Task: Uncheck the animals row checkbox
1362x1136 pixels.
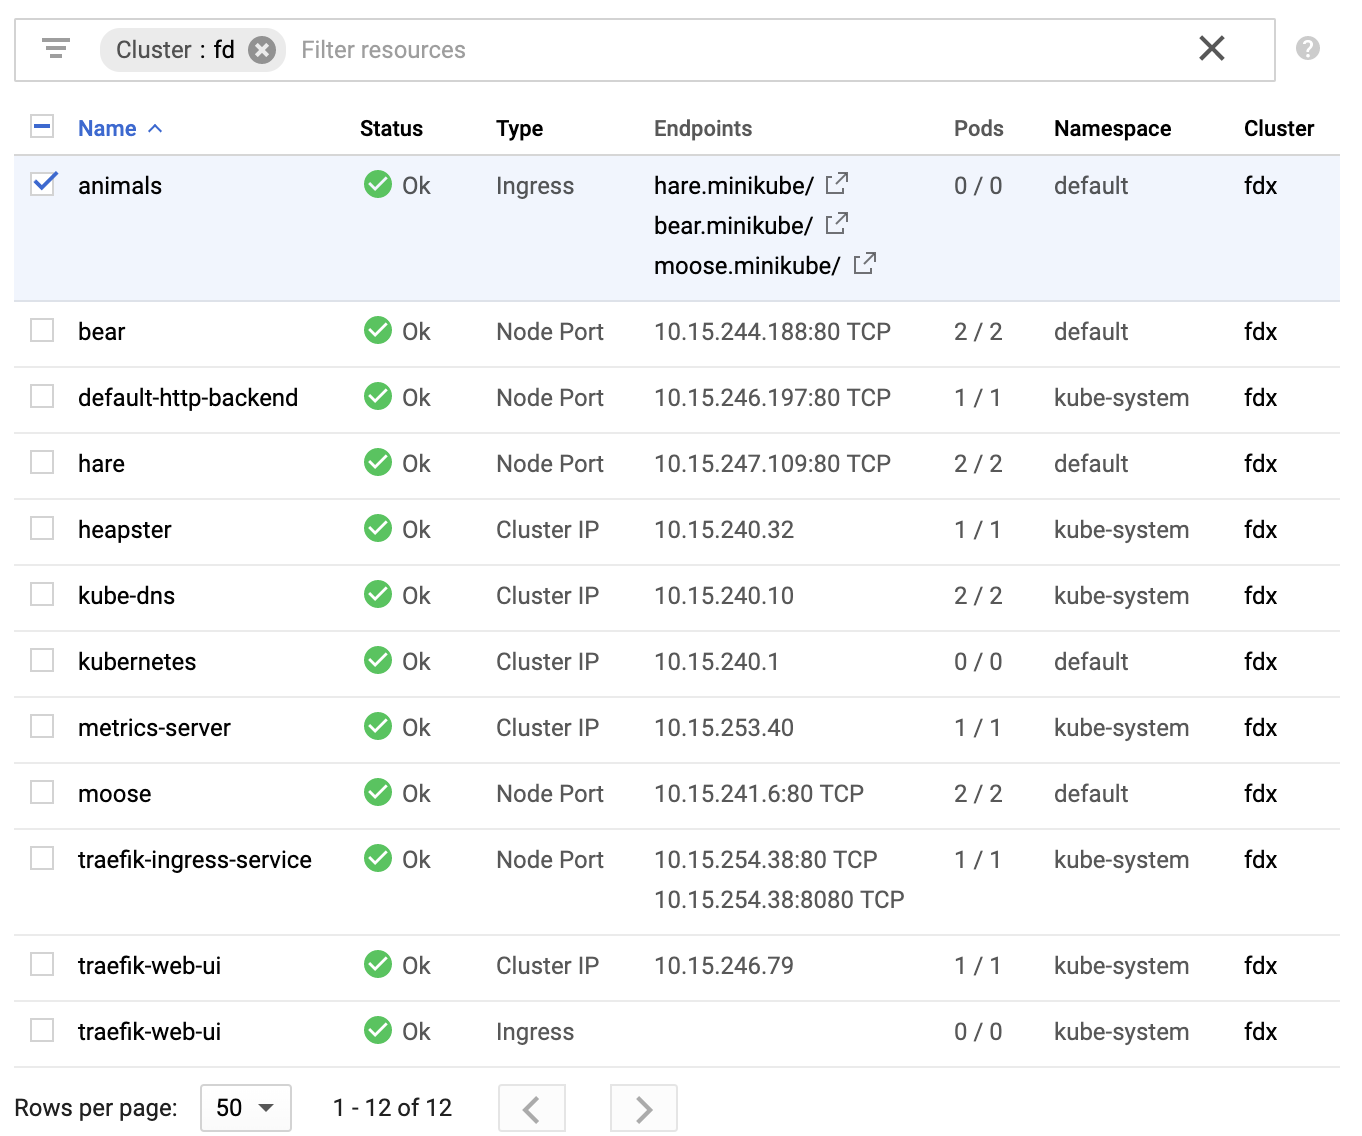Action: point(43,184)
